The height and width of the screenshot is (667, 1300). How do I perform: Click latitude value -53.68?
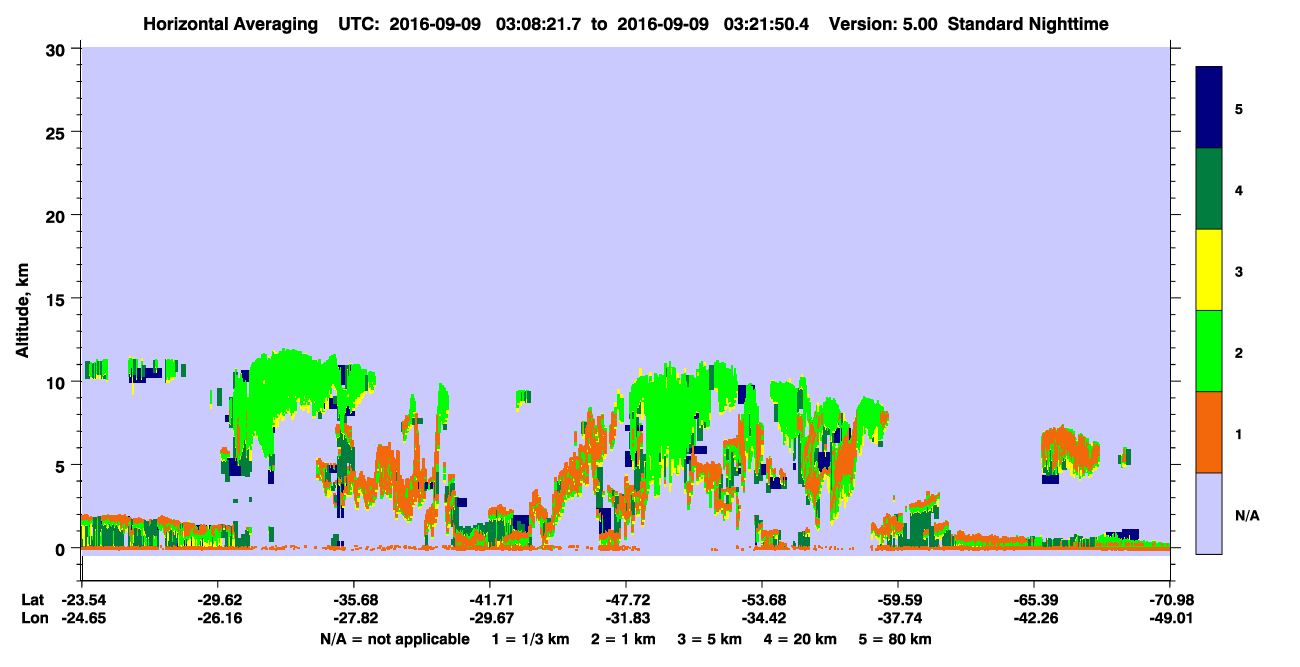click(762, 600)
